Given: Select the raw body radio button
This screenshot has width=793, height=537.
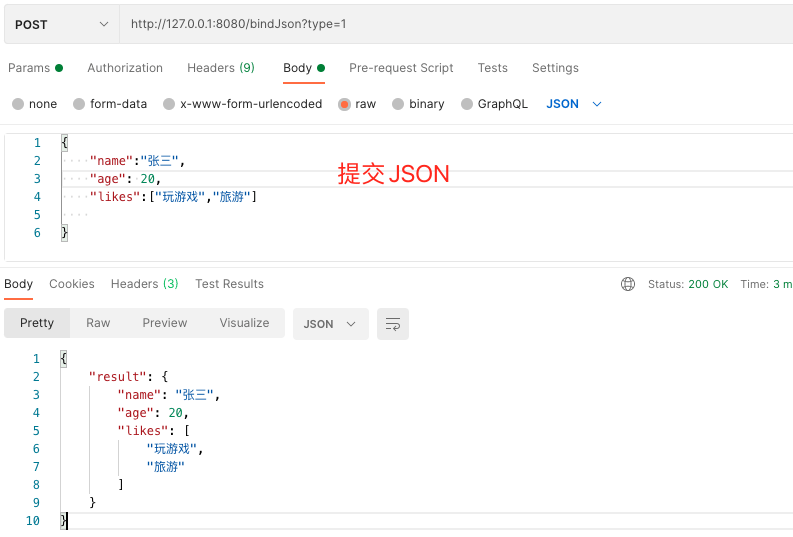Looking at the screenshot, I should pos(345,104).
